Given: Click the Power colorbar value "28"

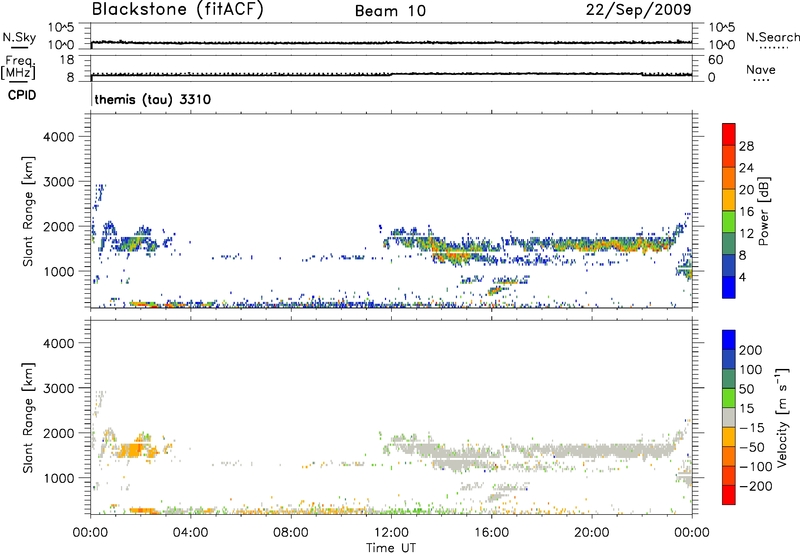Looking at the screenshot, I should click(746, 146).
